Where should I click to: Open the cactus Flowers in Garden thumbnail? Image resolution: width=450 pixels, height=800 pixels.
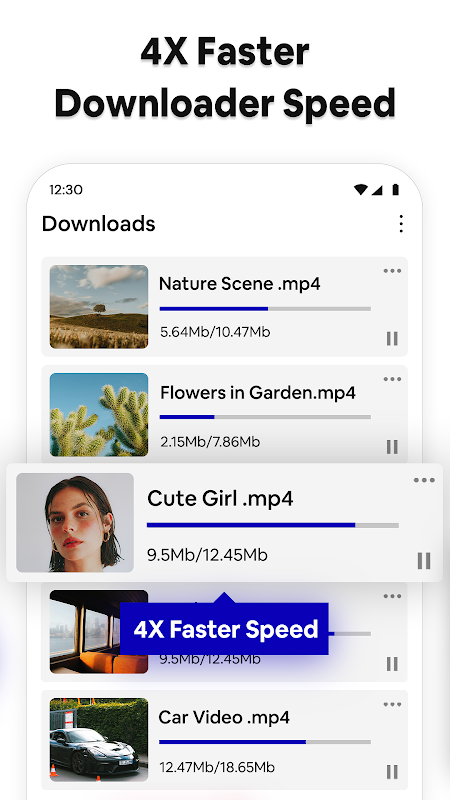click(99, 414)
